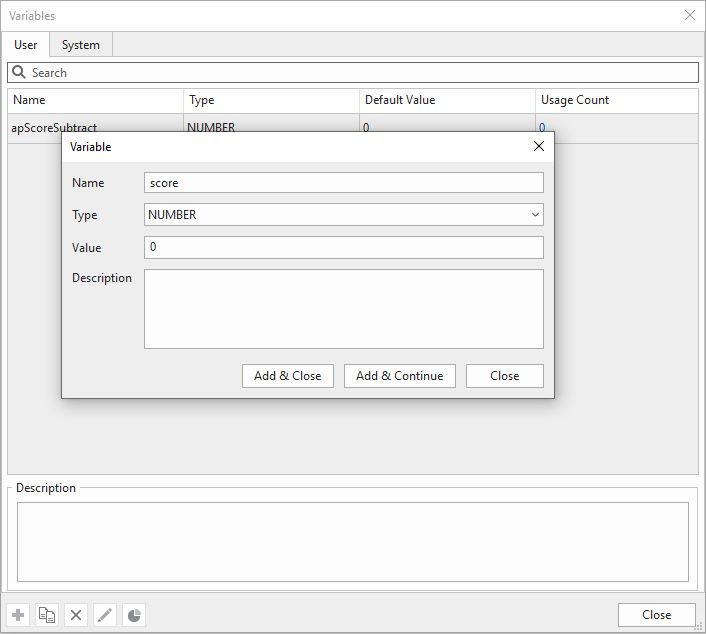The width and height of the screenshot is (706, 634).
Task: Open the Type dropdown showing NUMBER
Action: pos(344,214)
